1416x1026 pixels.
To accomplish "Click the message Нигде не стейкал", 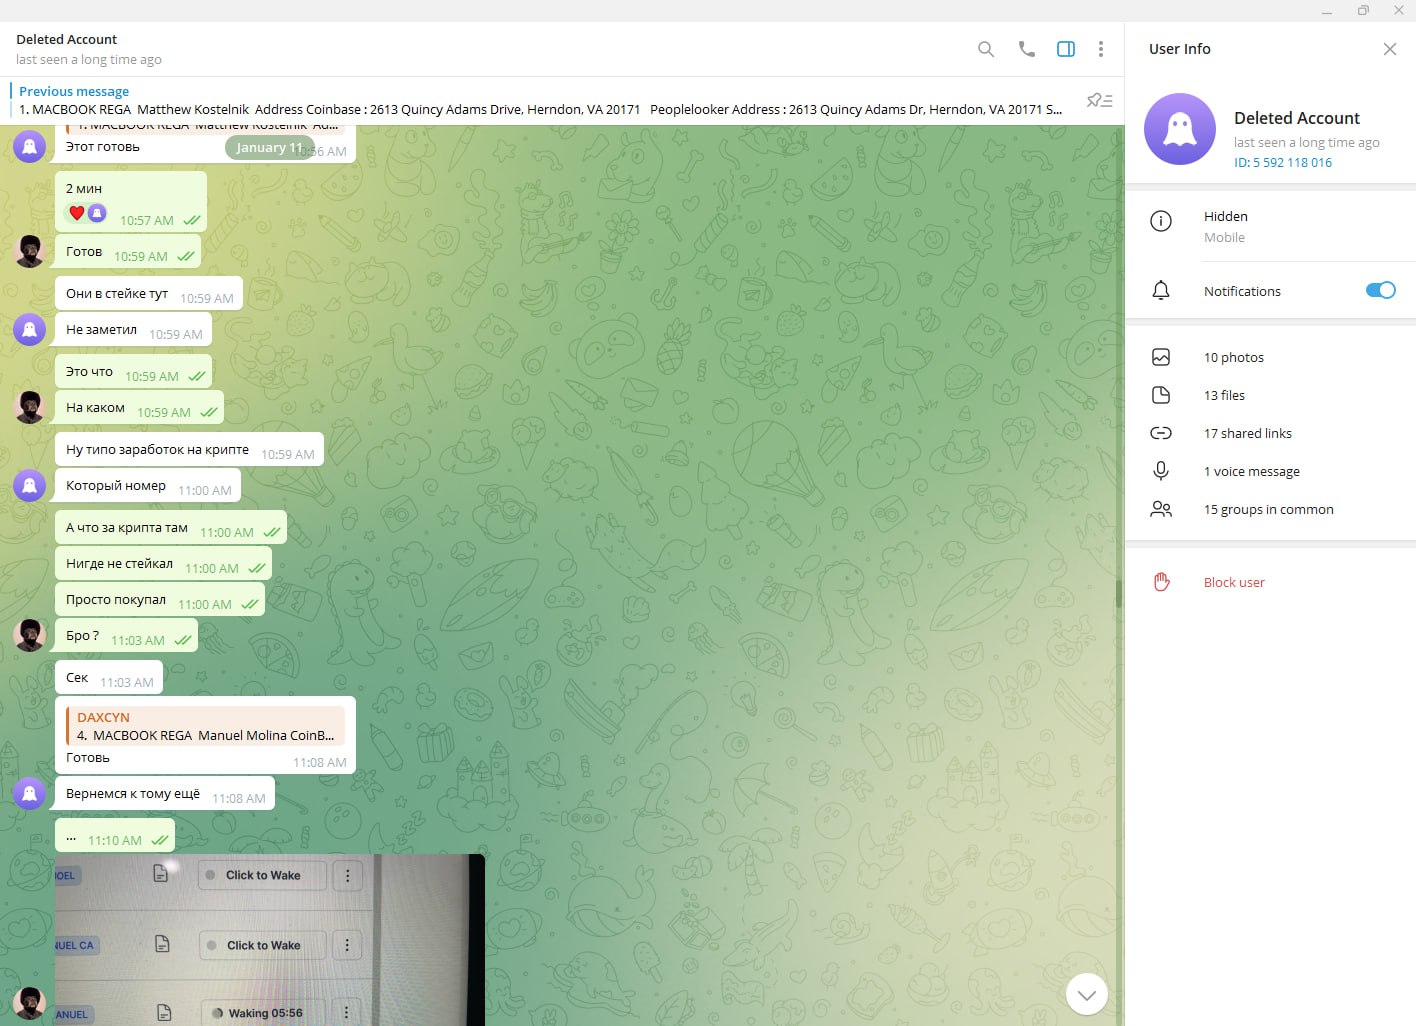I will (x=163, y=564).
